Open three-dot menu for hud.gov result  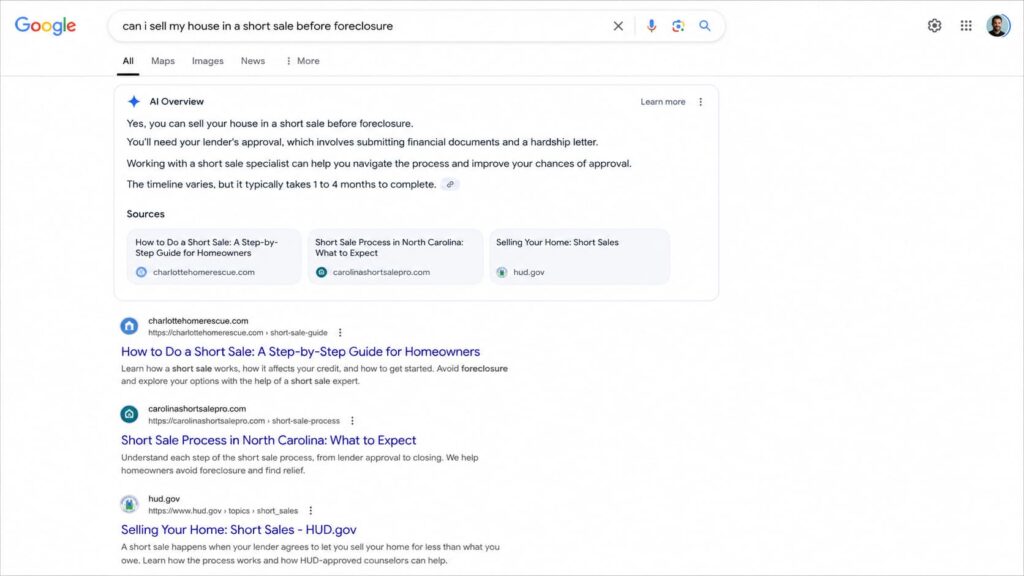coord(310,511)
